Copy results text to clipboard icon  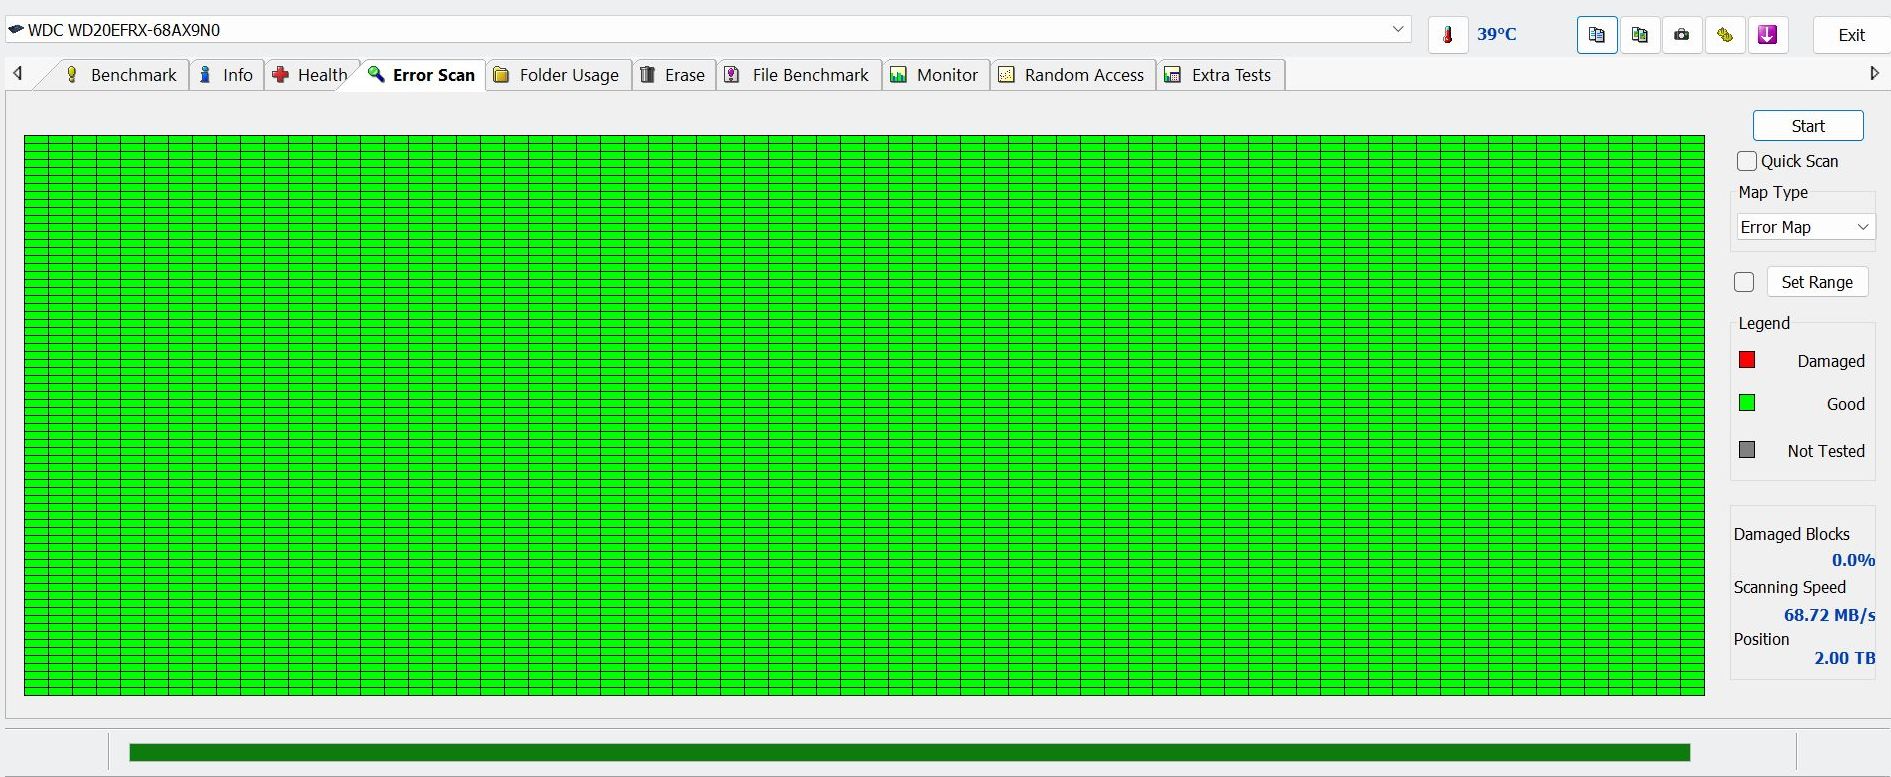(x=1597, y=35)
